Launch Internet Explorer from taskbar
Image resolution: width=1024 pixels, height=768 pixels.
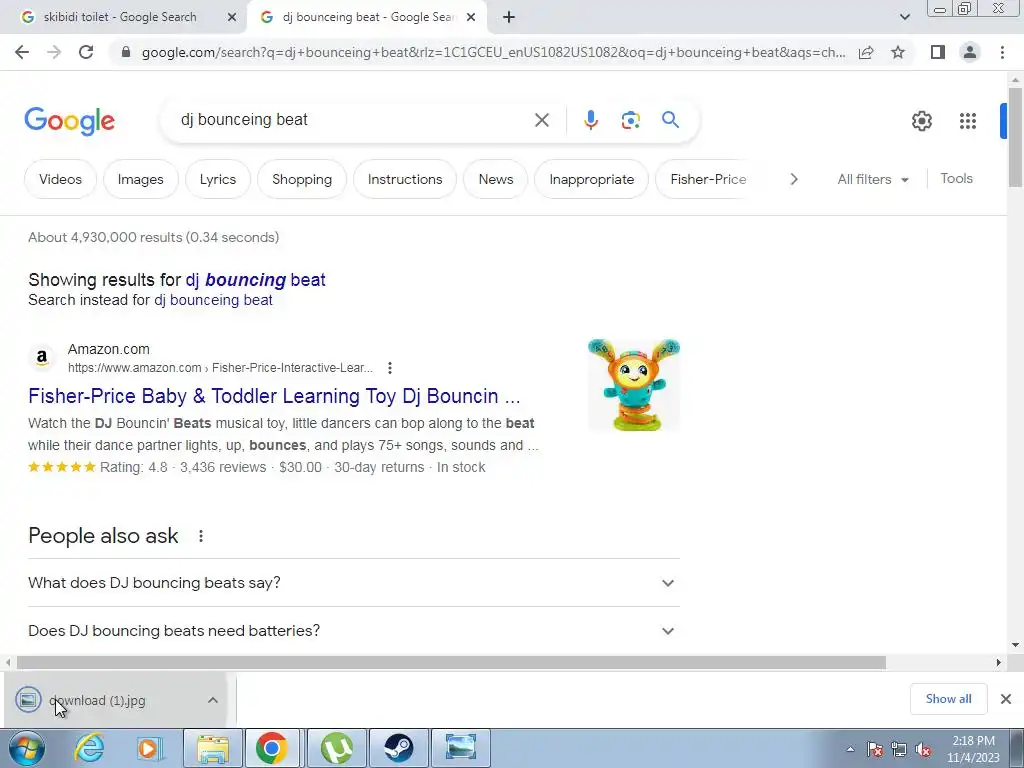tap(89, 748)
